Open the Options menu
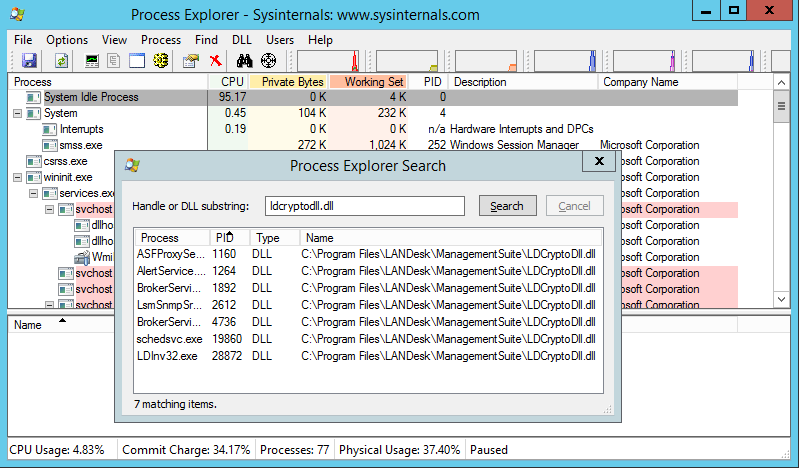The height and width of the screenshot is (468, 799). (x=67, y=40)
